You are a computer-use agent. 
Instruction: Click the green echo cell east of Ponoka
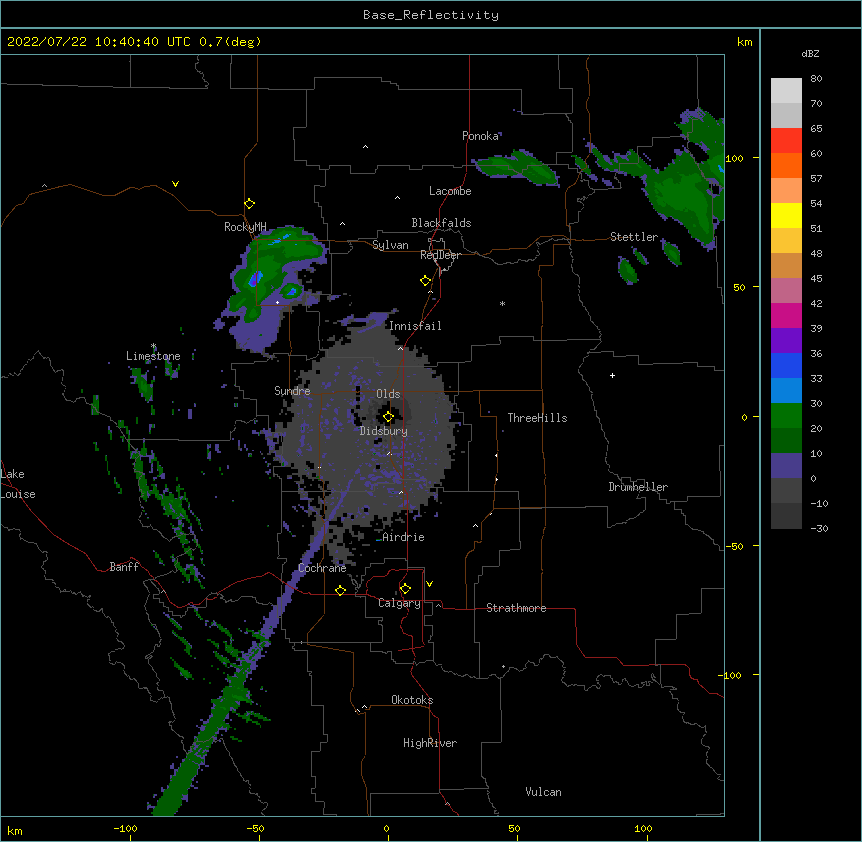click(517, 167)
